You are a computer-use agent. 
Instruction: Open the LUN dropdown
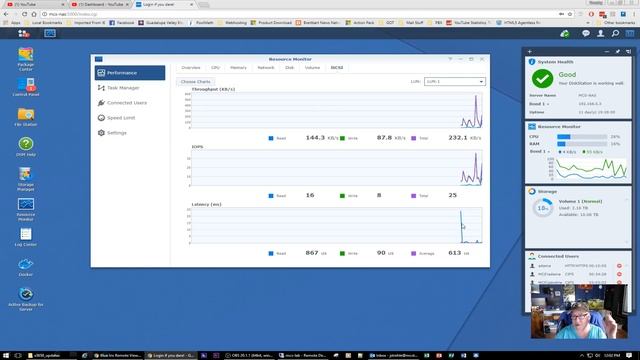[455, 82]
